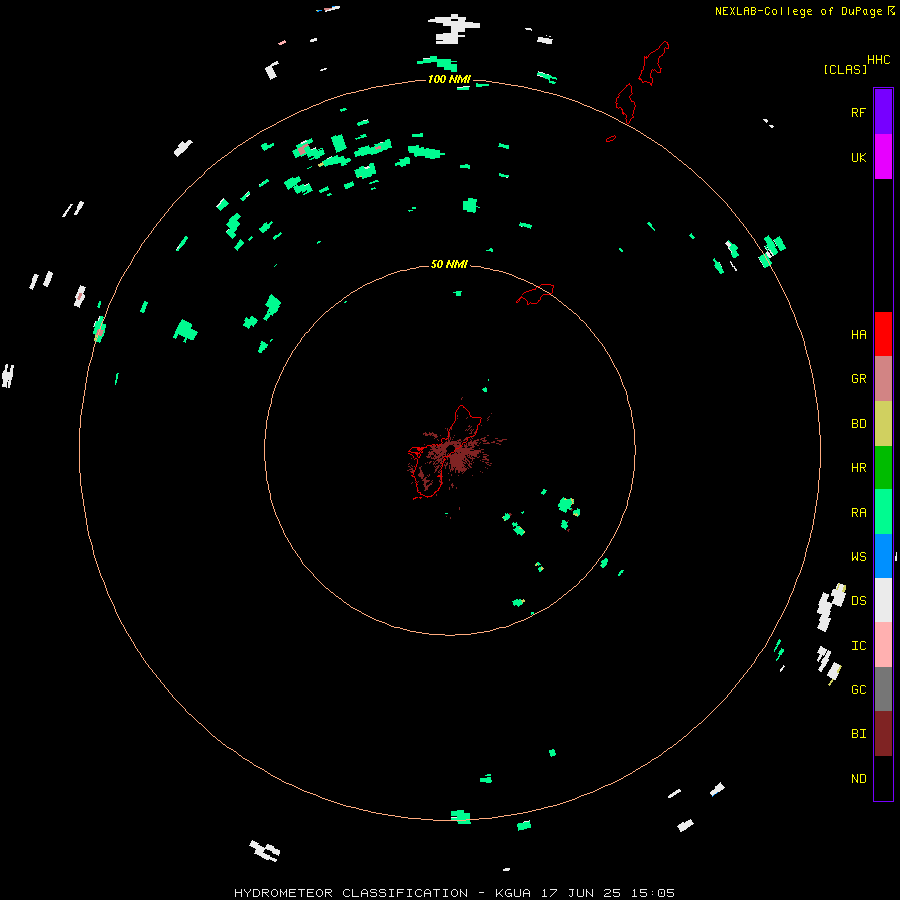The height and width of the screenshot is (900, 900).
Task: Click the 'HYDROMETEOR CLASSIFICATION' title text
Action: click(x=351, y=893)
